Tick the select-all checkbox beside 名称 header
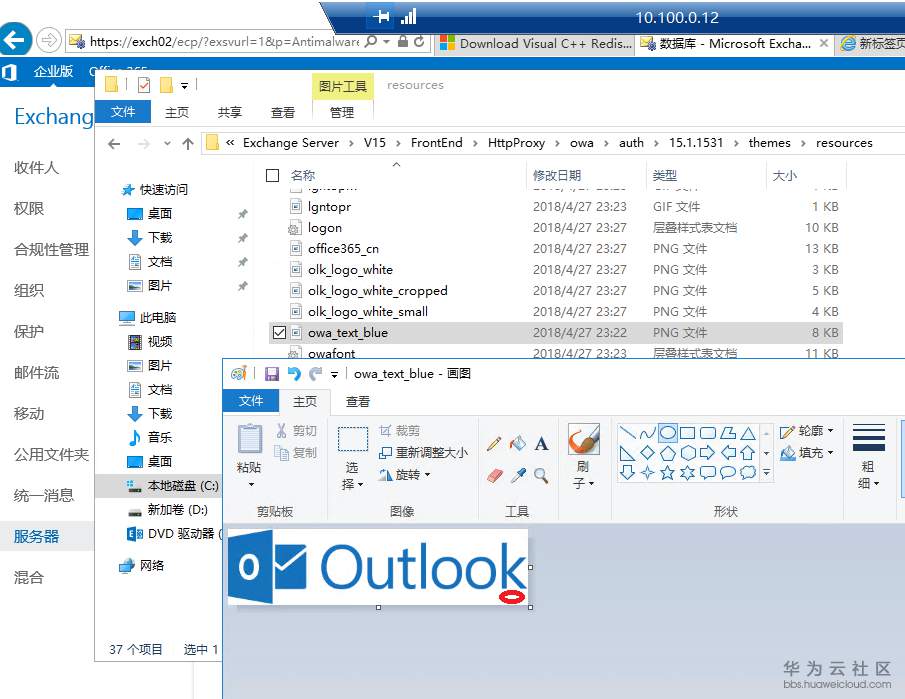 (x=272, y=175)
